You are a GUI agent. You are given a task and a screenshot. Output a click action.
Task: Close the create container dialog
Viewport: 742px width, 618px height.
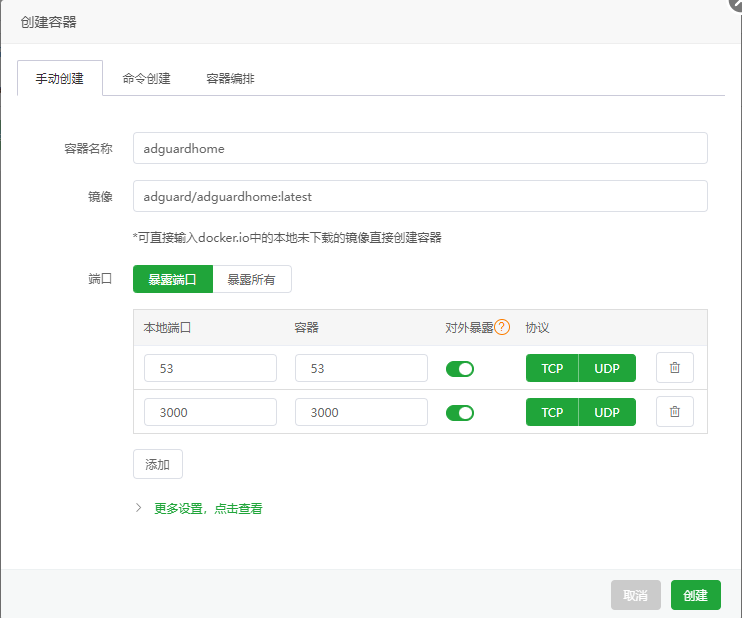point(736,3)
